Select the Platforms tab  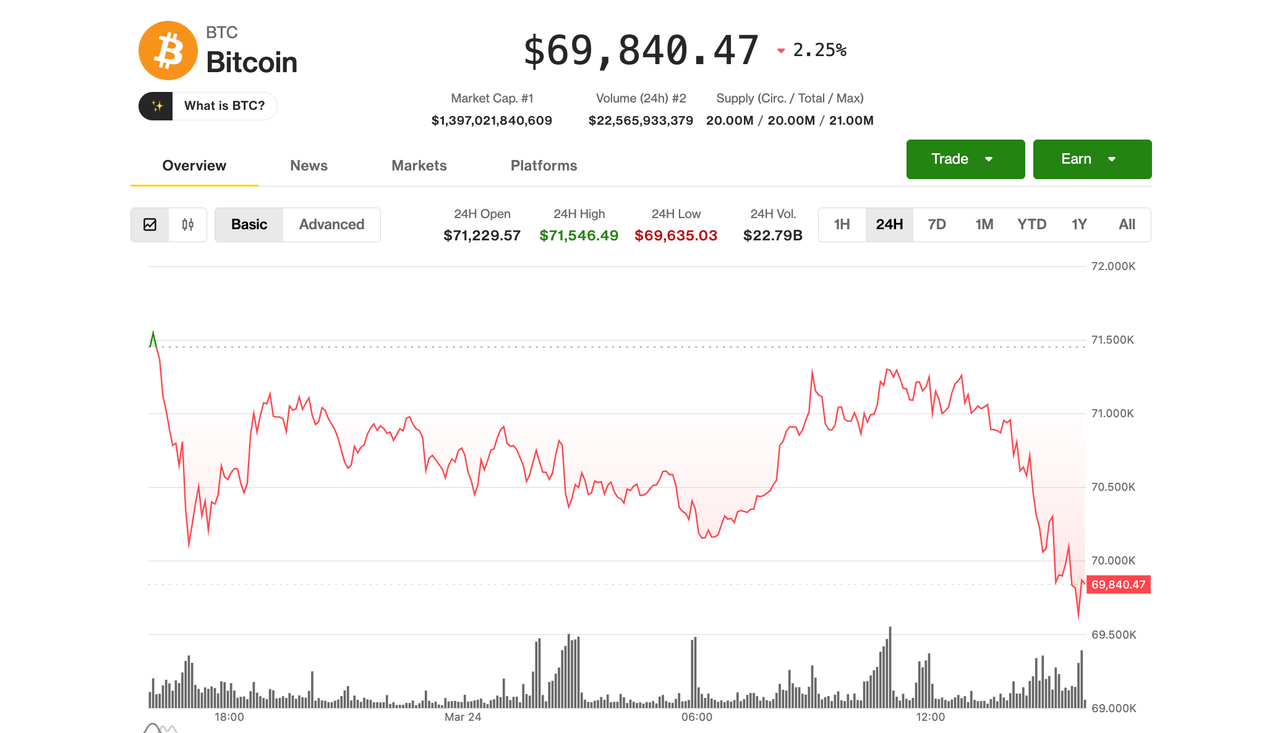coord(543,165)
